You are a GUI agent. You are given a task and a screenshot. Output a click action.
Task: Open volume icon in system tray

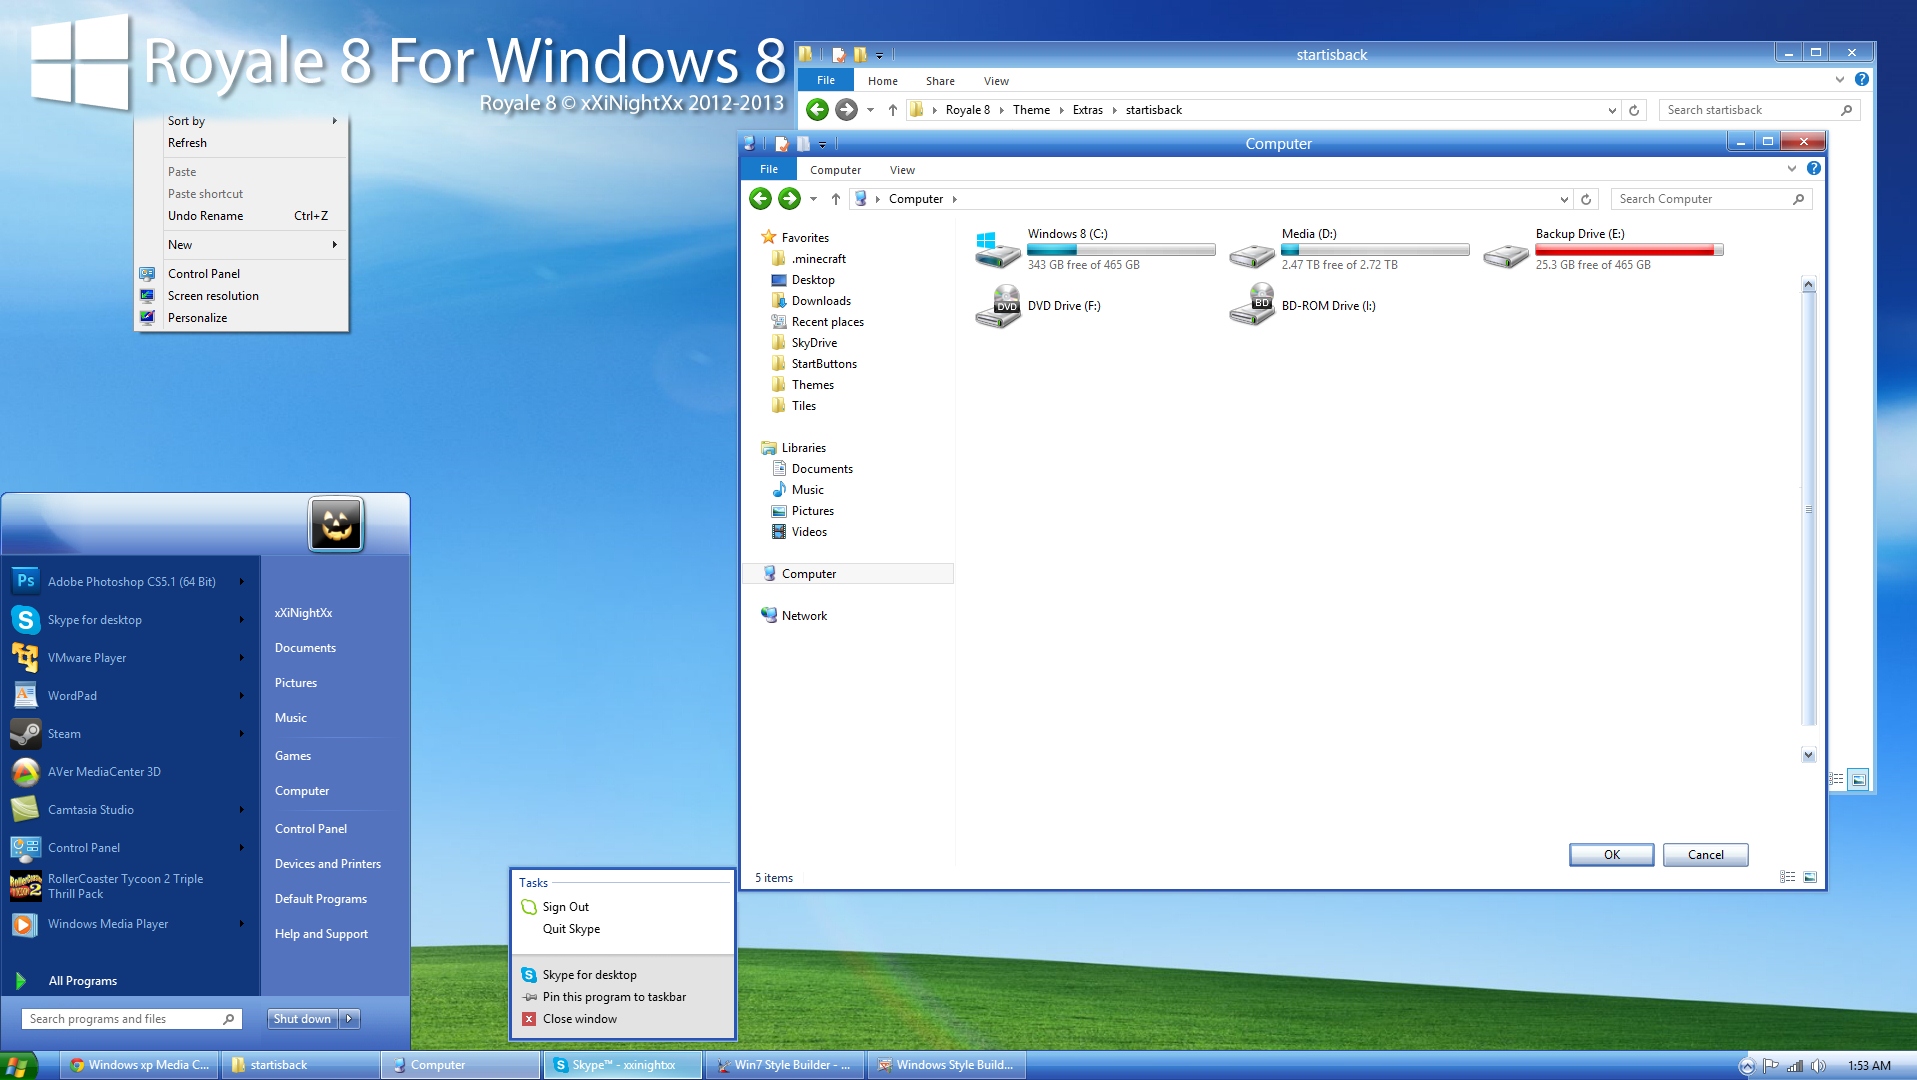click(x=1818, y=1066)
